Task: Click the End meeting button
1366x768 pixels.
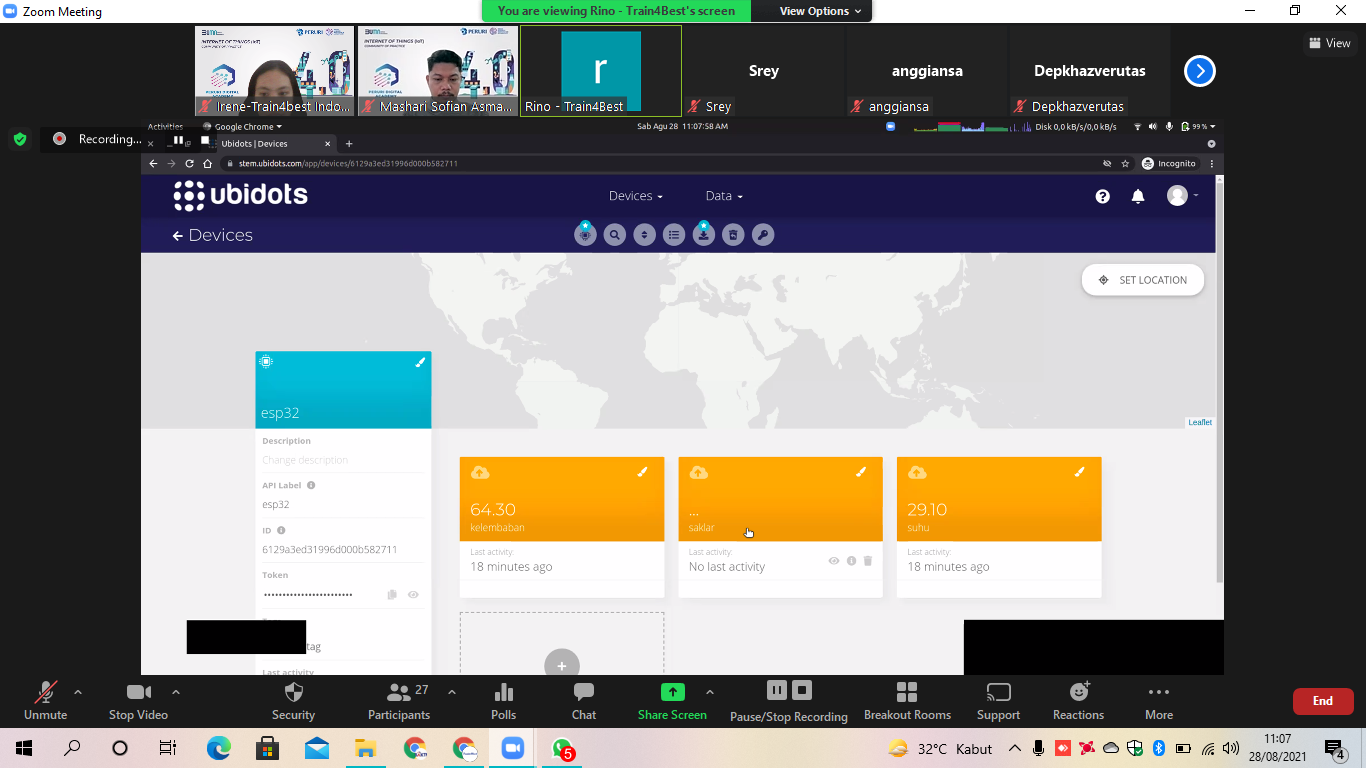Action: pyautogui.click(x=1323, y=701)
